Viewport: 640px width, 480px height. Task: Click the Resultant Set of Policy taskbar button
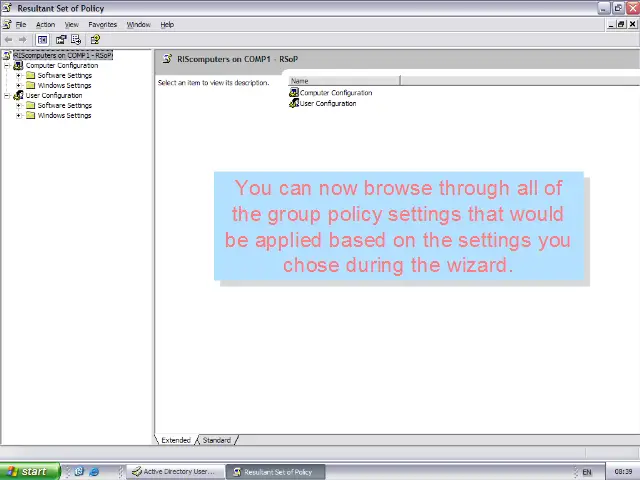click(x=276, y=471)
